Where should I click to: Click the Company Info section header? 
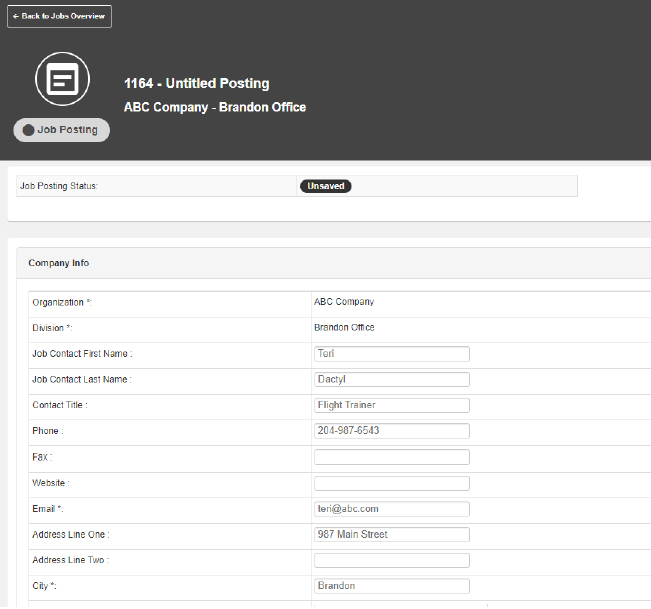59,263
